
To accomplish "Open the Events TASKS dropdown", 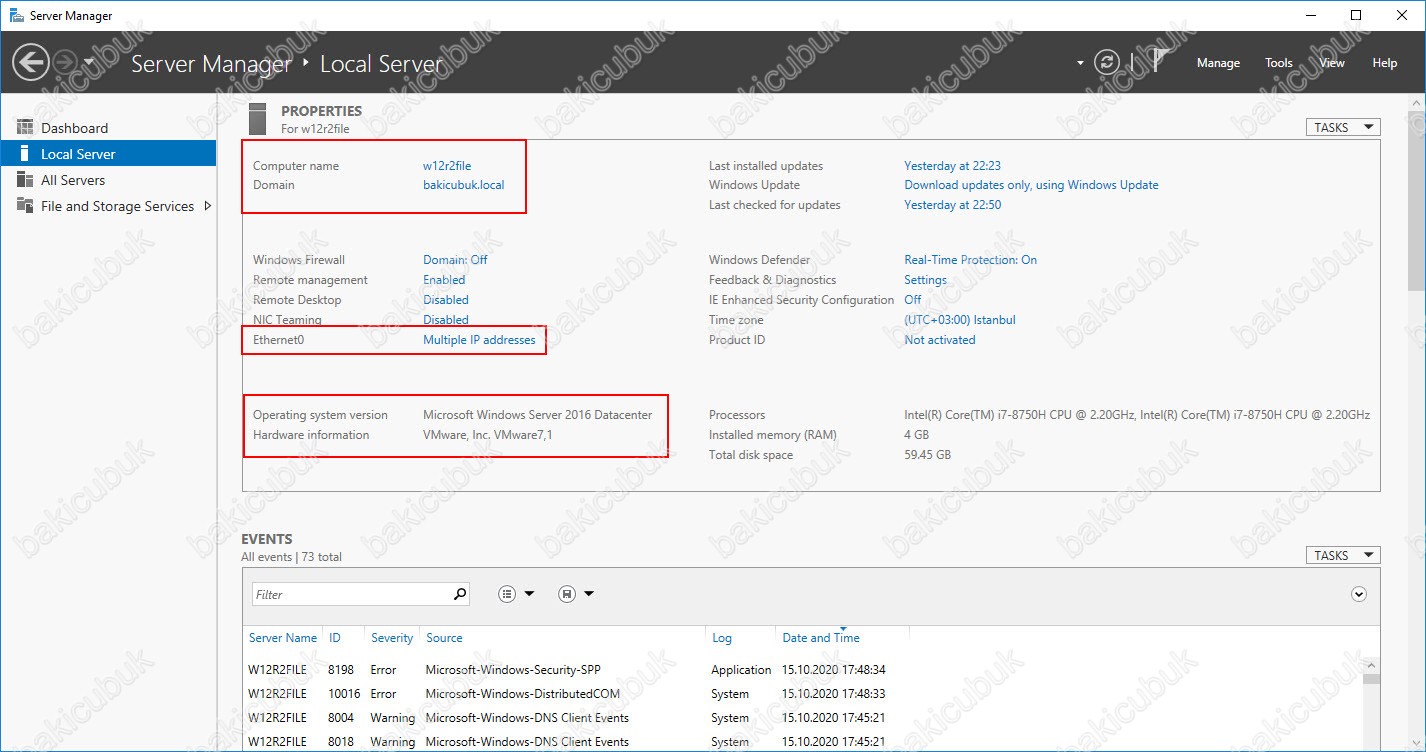I will [x=1343, y=555].
